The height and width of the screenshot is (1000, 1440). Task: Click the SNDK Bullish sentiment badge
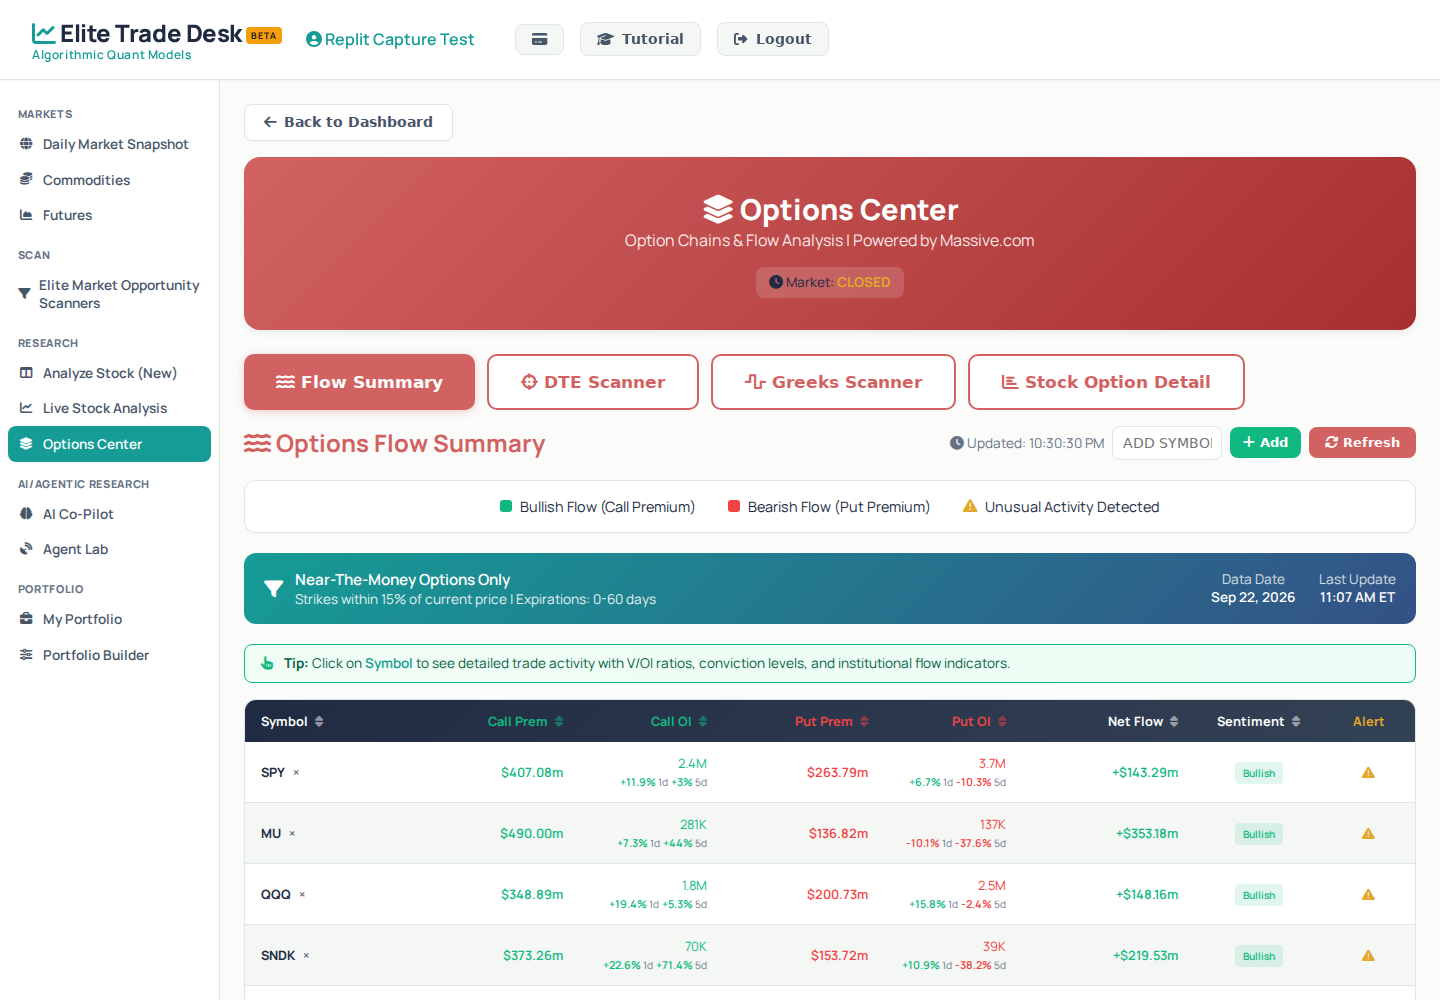pyautogui.click(x=1259, y=956)
